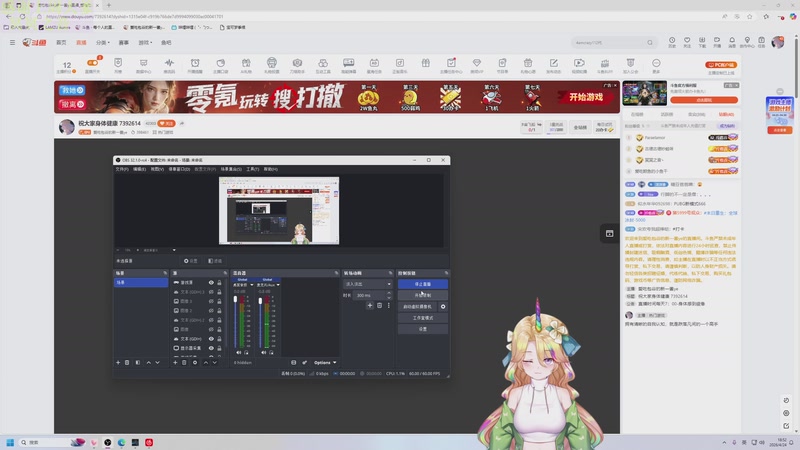
Task: Click the blue 停止直播 button in OBS
Action: click(x=422, y=284)
